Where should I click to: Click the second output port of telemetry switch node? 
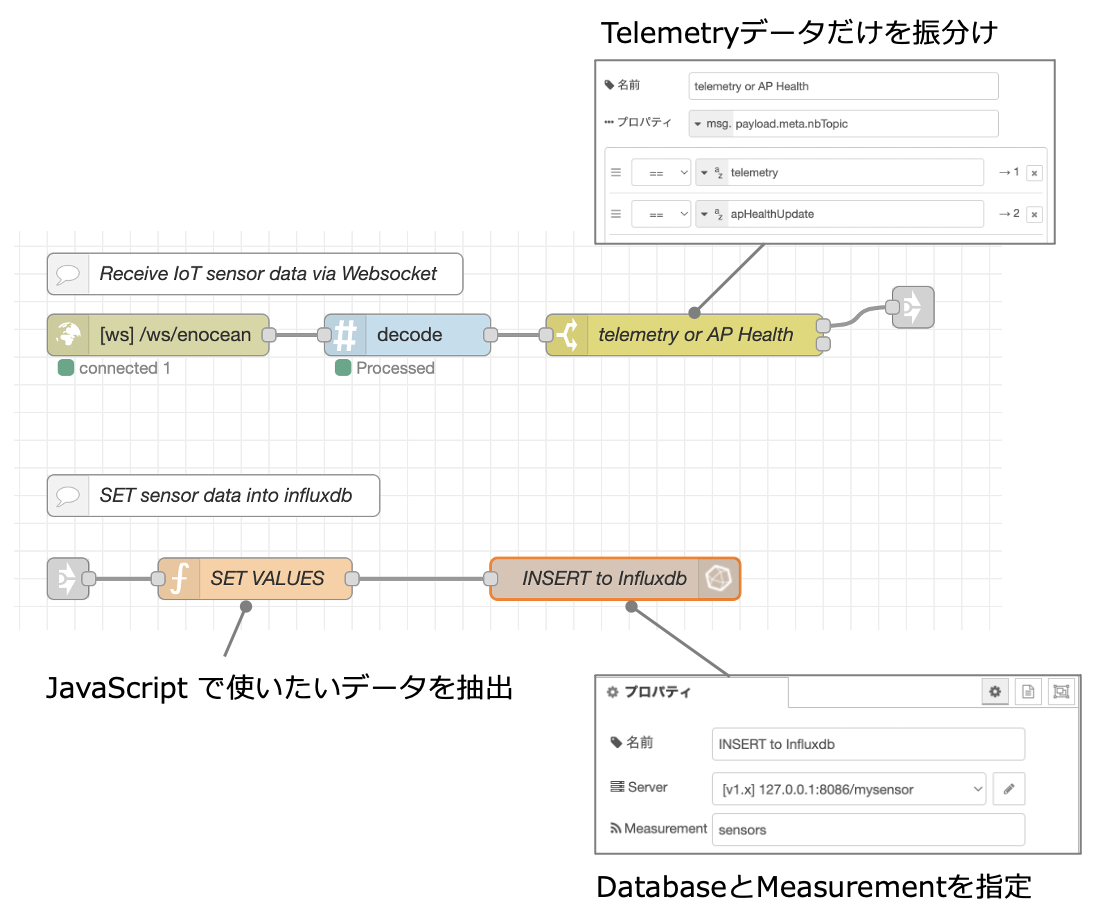pos(823,344)
